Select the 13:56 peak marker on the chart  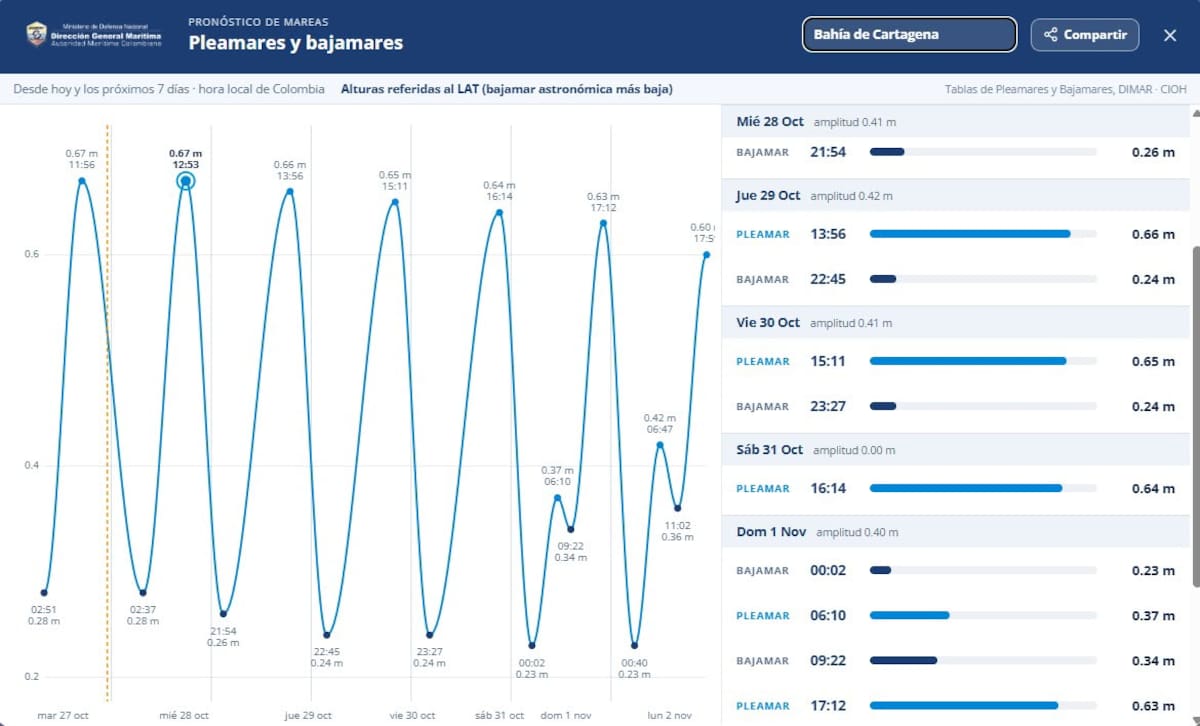click(x=290, y=191)
